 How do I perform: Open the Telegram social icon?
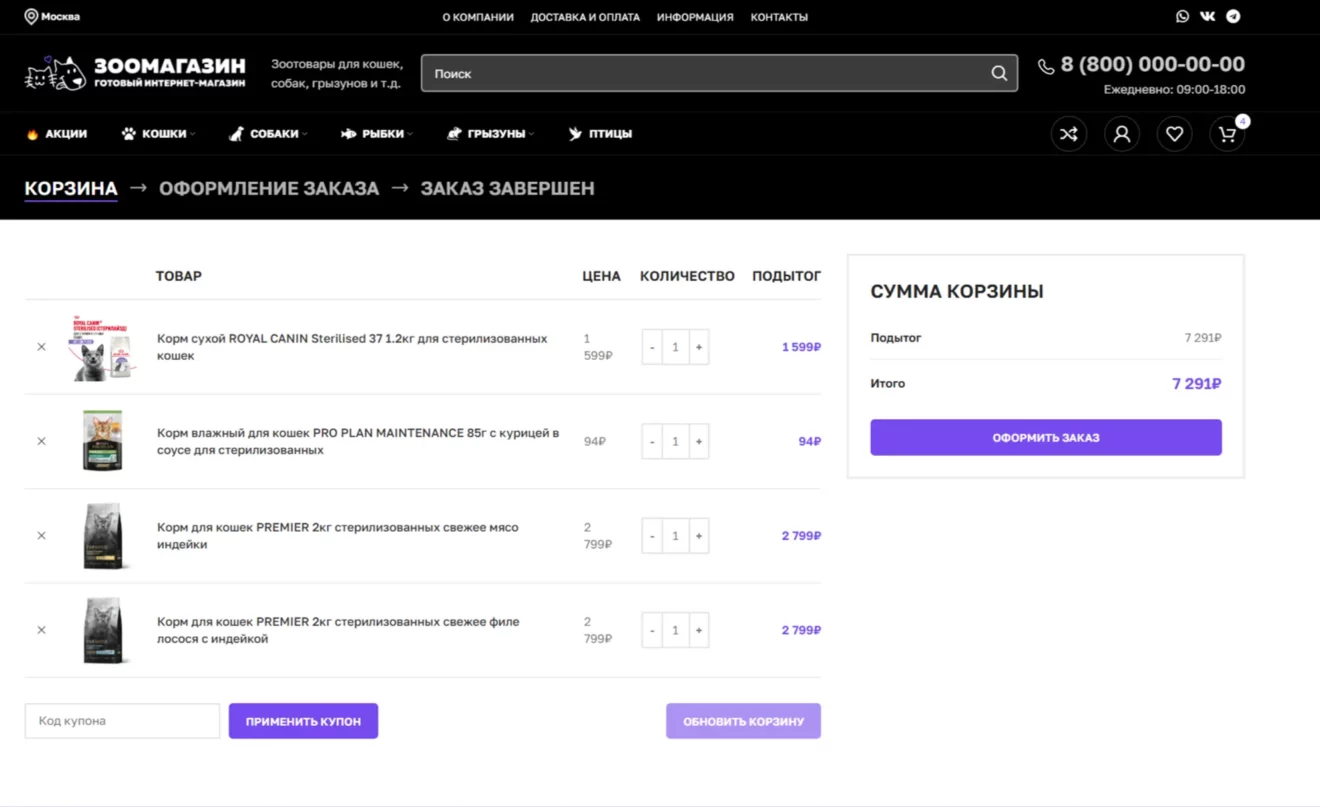pyautogui.click(x=1234, y=16)
